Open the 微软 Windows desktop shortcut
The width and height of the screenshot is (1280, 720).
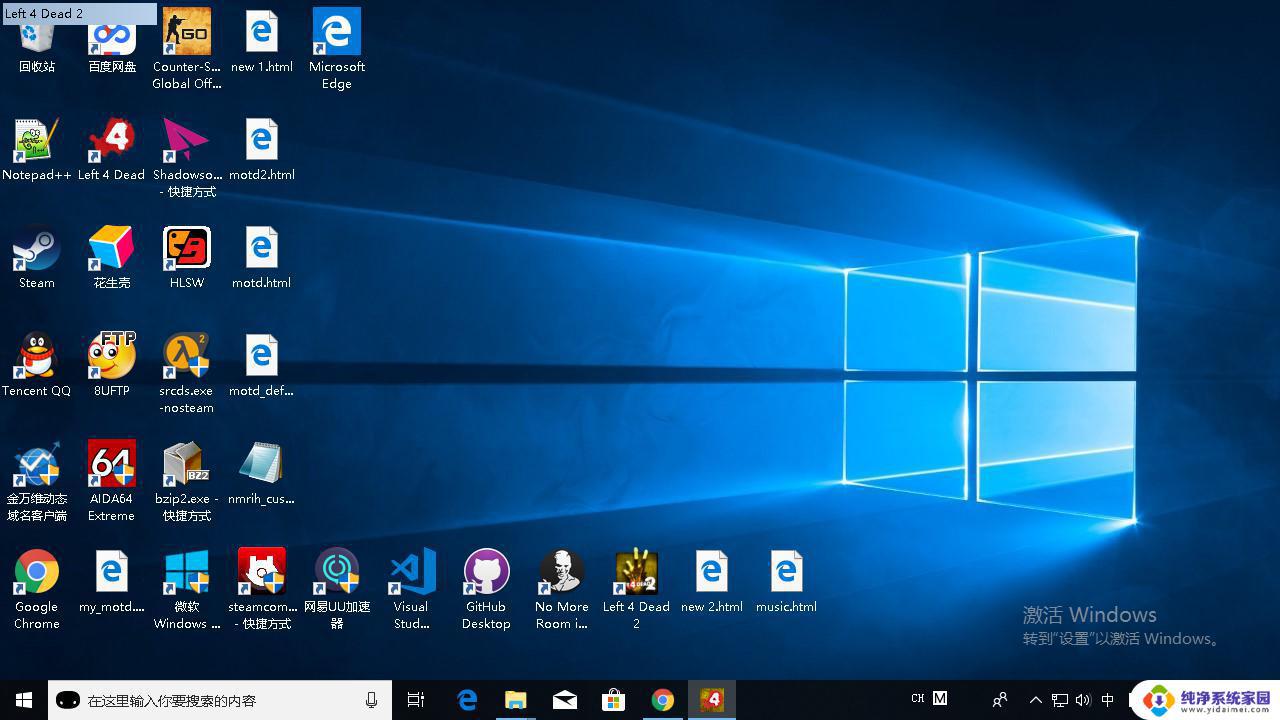[187, 589]
